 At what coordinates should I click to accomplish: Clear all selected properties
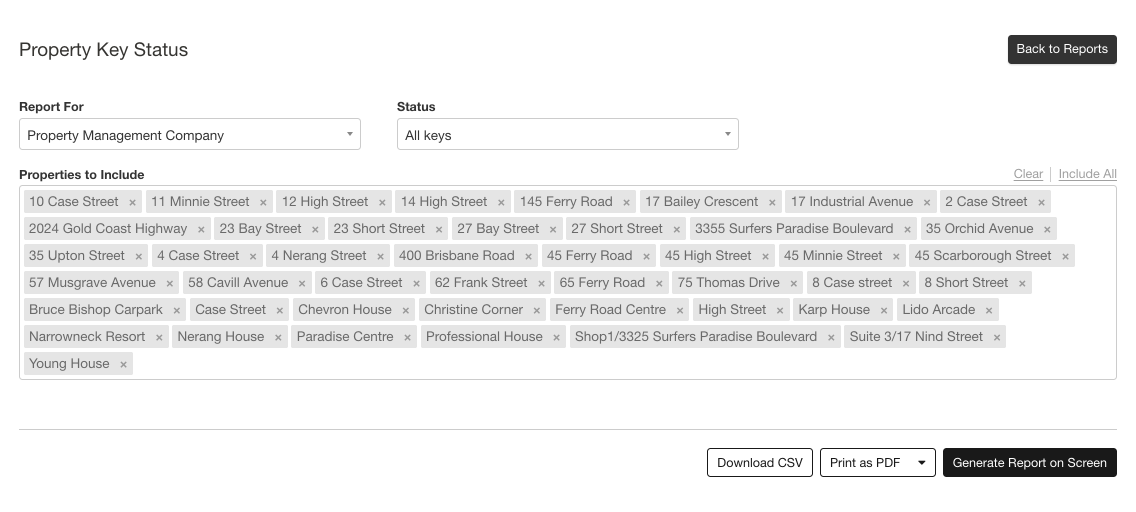(x=1027, y=174)
